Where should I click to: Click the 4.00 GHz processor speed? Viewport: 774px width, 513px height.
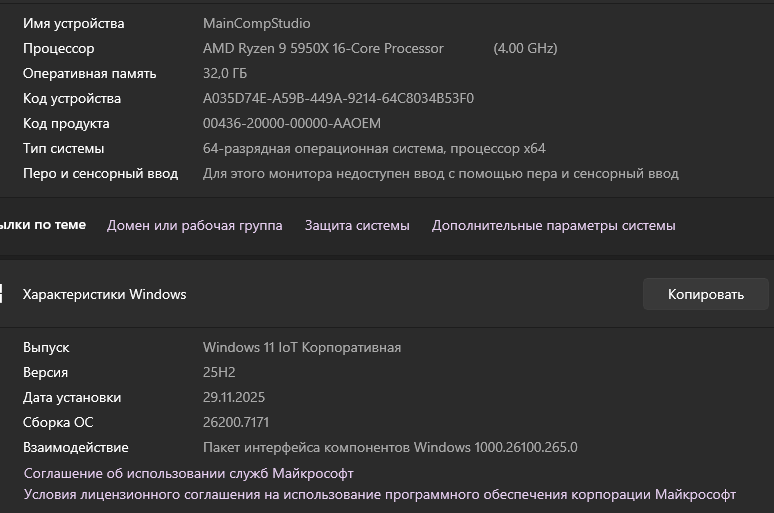(525, 48)
